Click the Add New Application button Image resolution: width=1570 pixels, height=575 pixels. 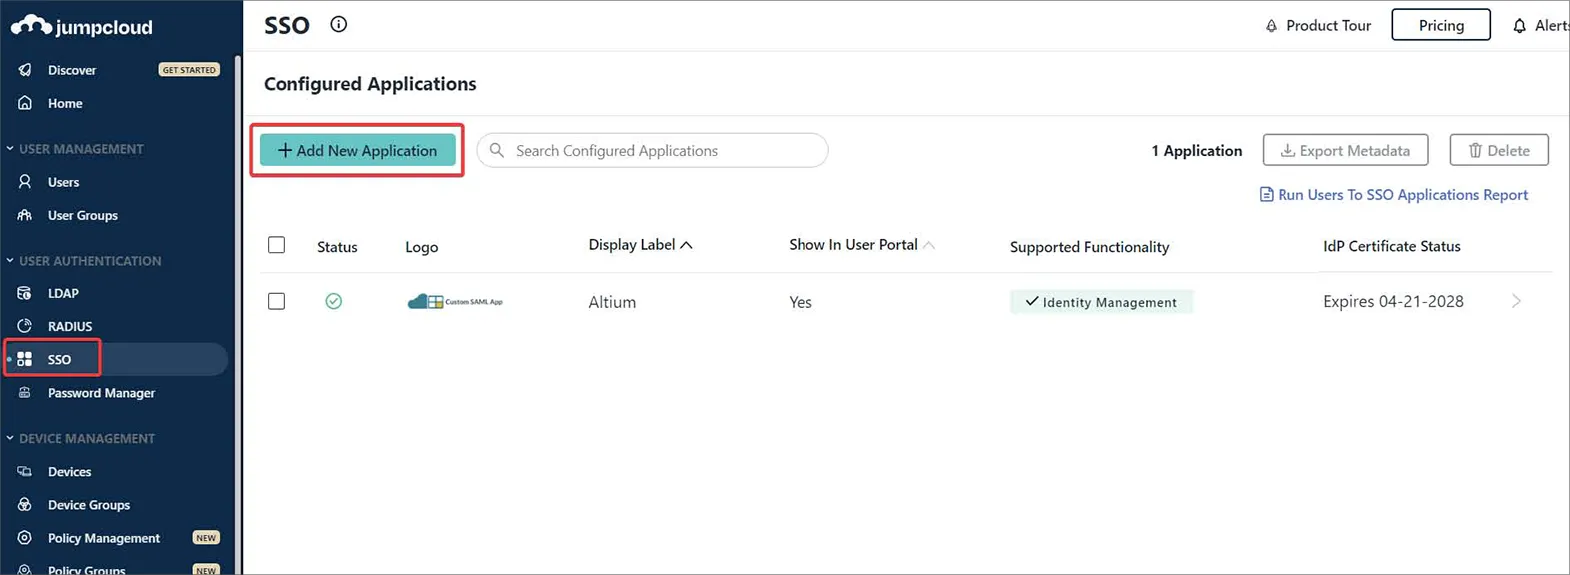click(357, 150)
